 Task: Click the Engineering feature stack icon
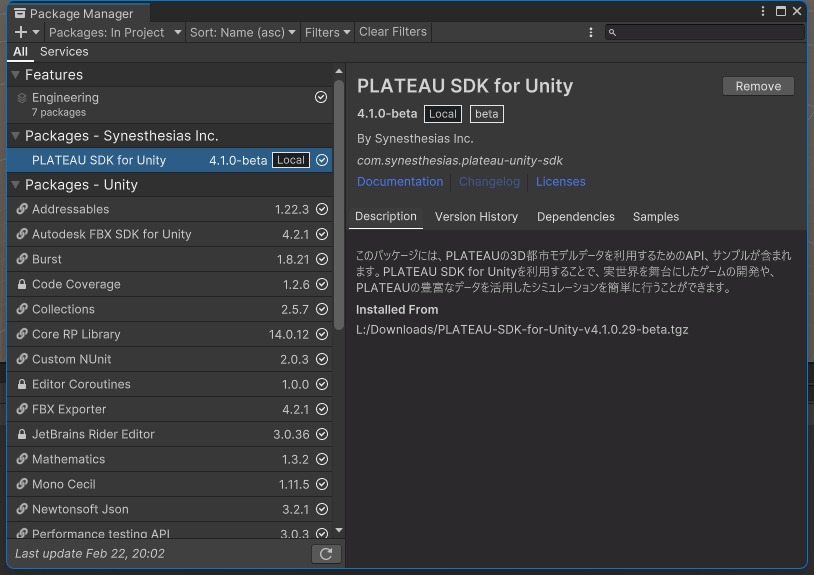pos(22,98)
